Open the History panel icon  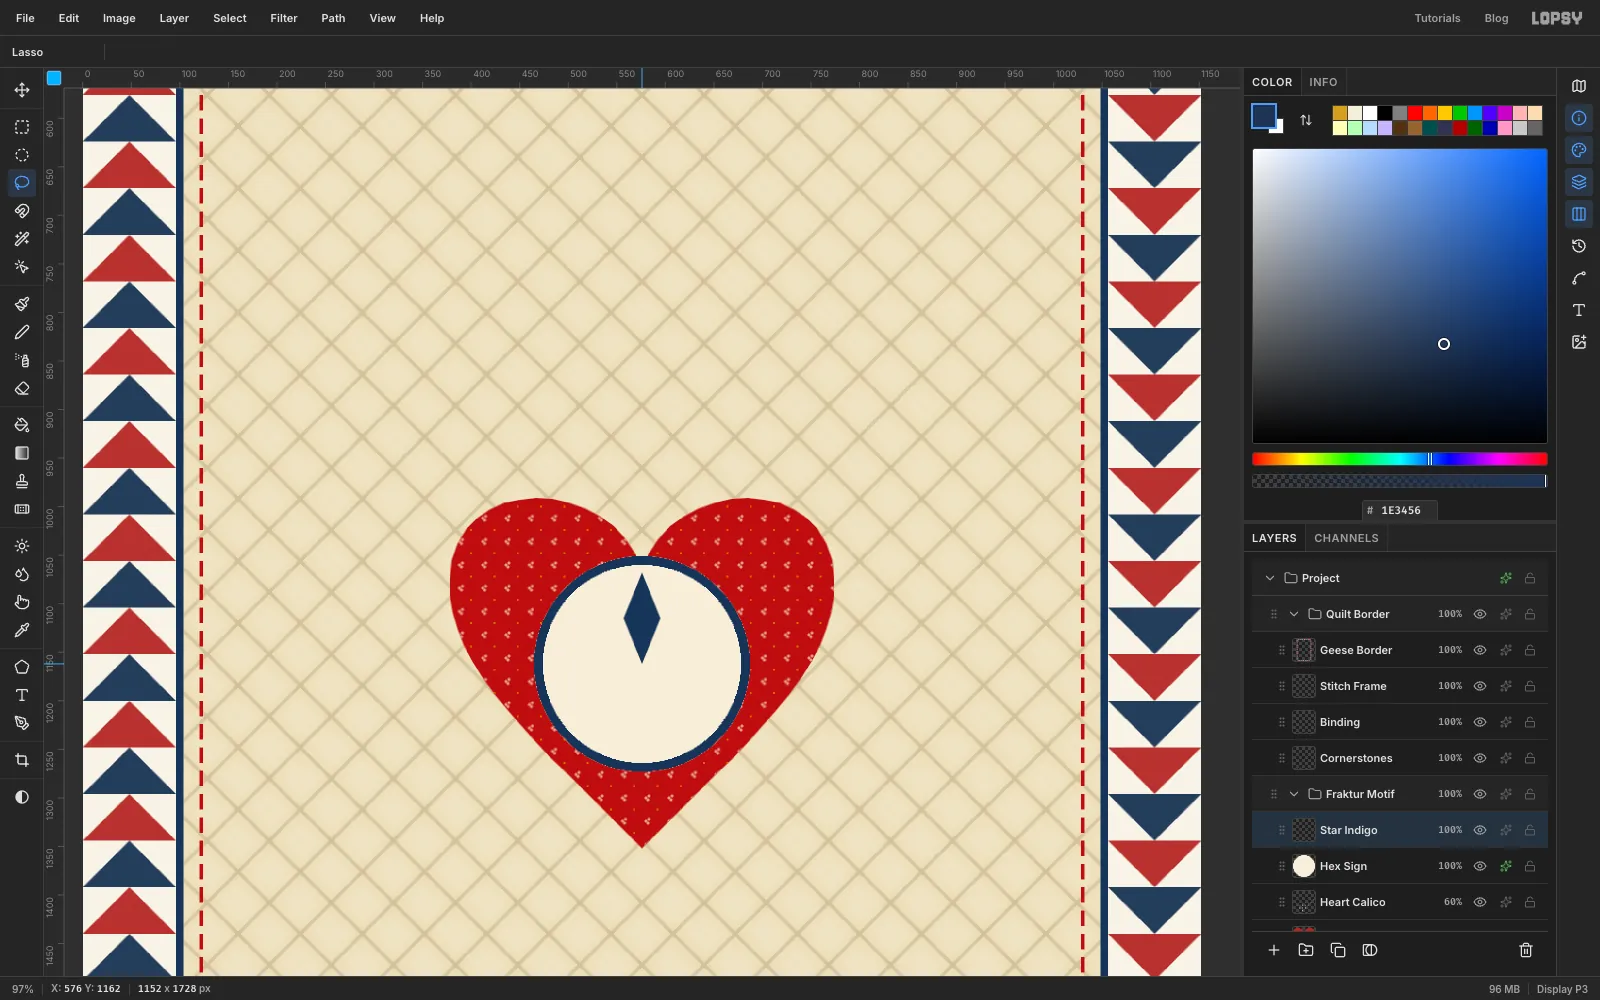(1579, 246)
